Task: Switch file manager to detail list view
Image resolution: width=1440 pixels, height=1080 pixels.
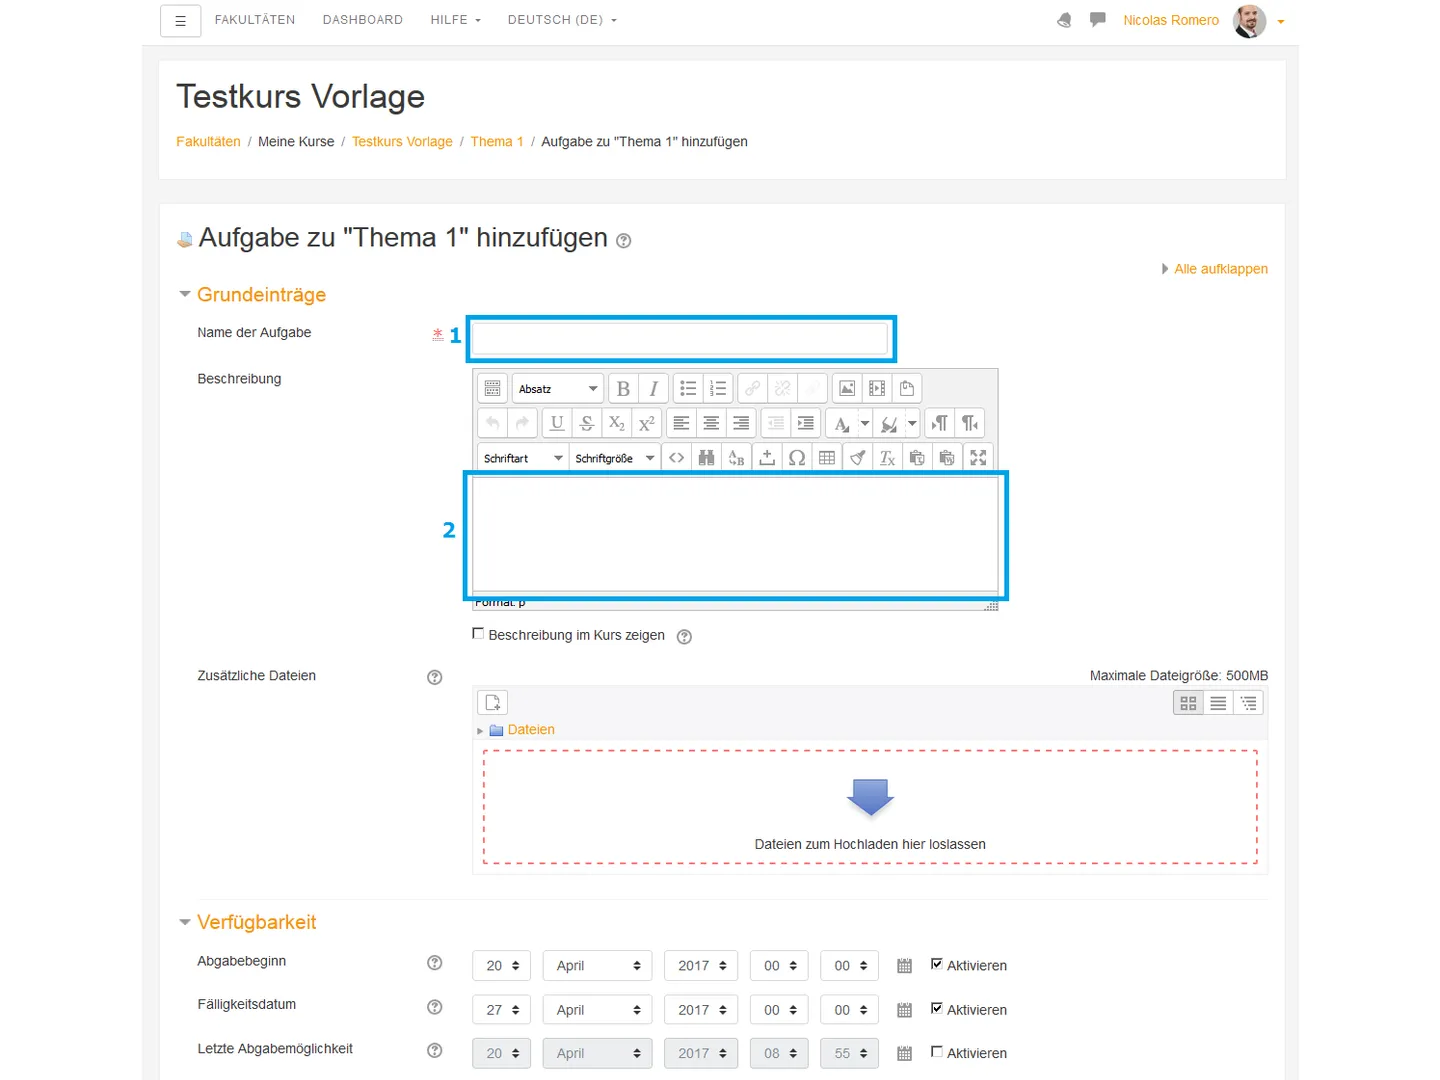Action: [x=1218, y=703]
